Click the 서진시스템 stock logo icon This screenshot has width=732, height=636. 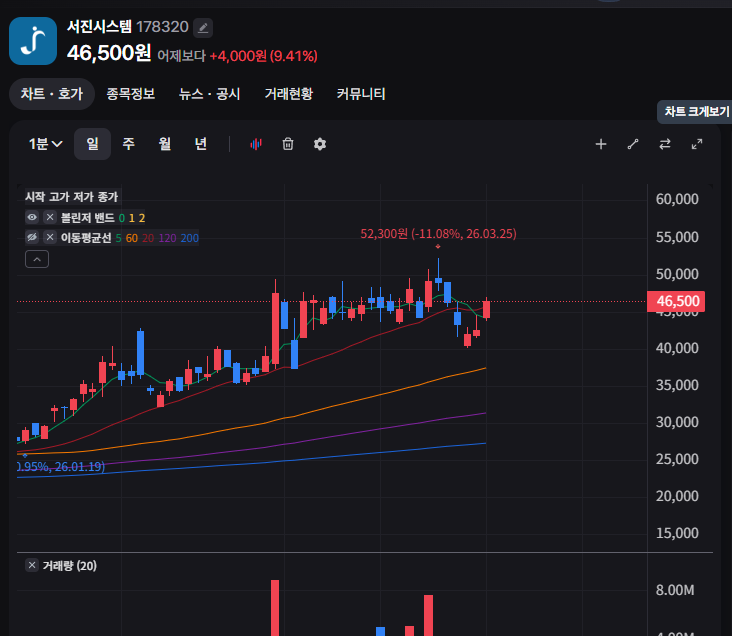click(x=33, y=41)
